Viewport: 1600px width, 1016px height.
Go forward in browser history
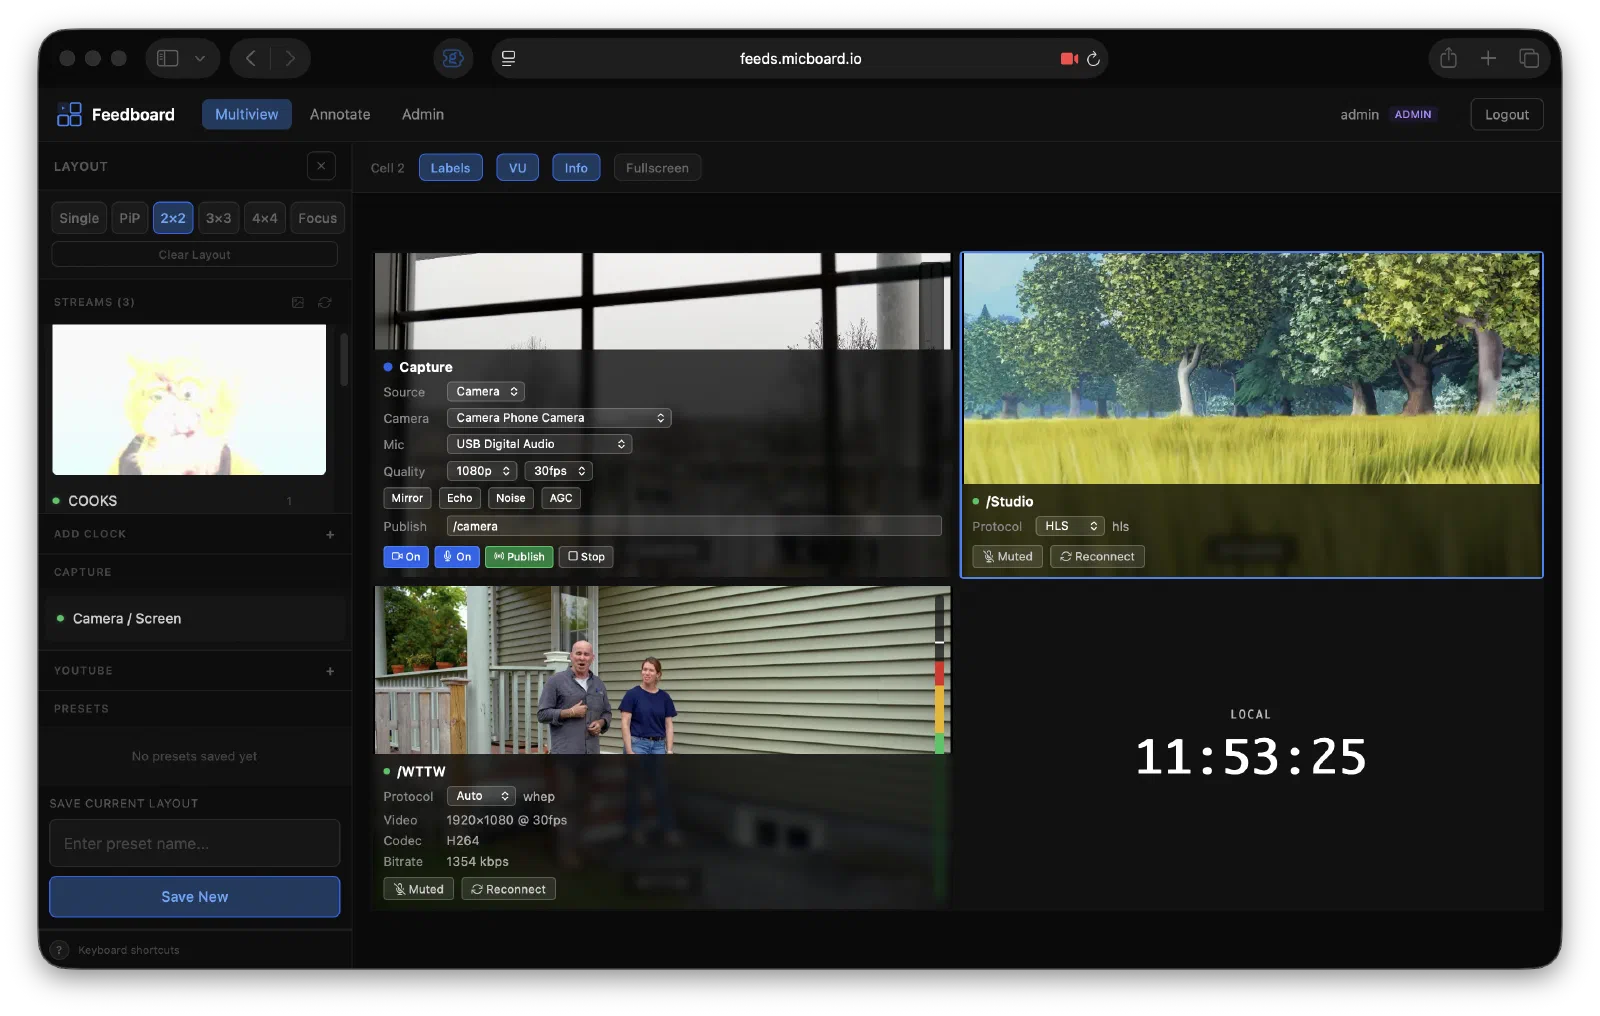290,58
